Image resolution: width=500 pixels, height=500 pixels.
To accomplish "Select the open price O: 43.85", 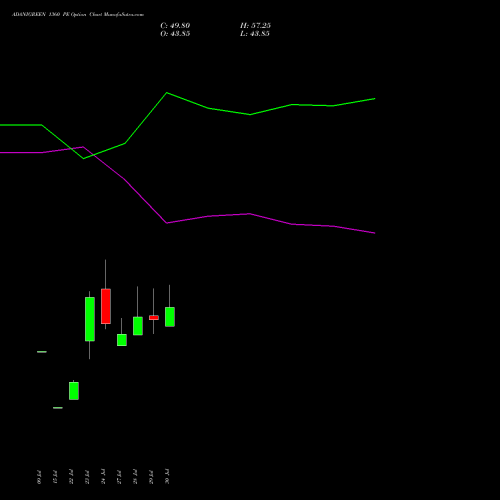I will pyautogui.click(x=175, y=34).
